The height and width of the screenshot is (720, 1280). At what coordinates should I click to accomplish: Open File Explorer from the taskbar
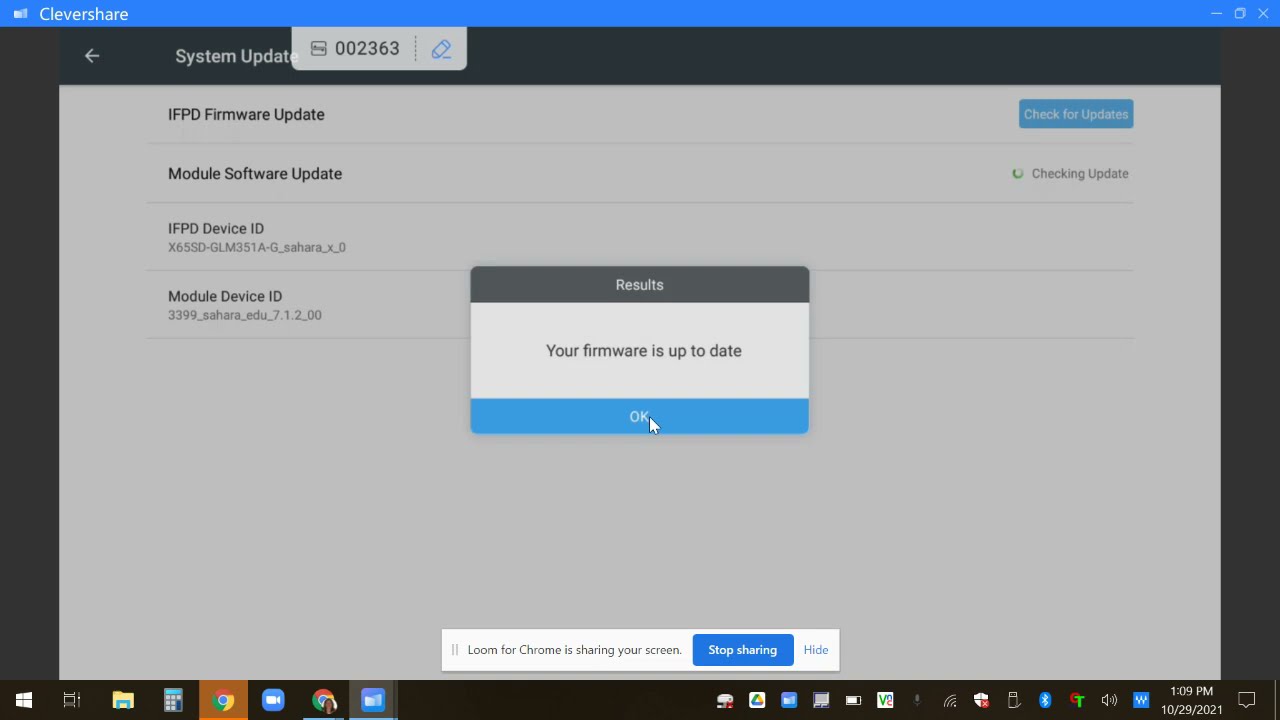(x=123, y=700)
